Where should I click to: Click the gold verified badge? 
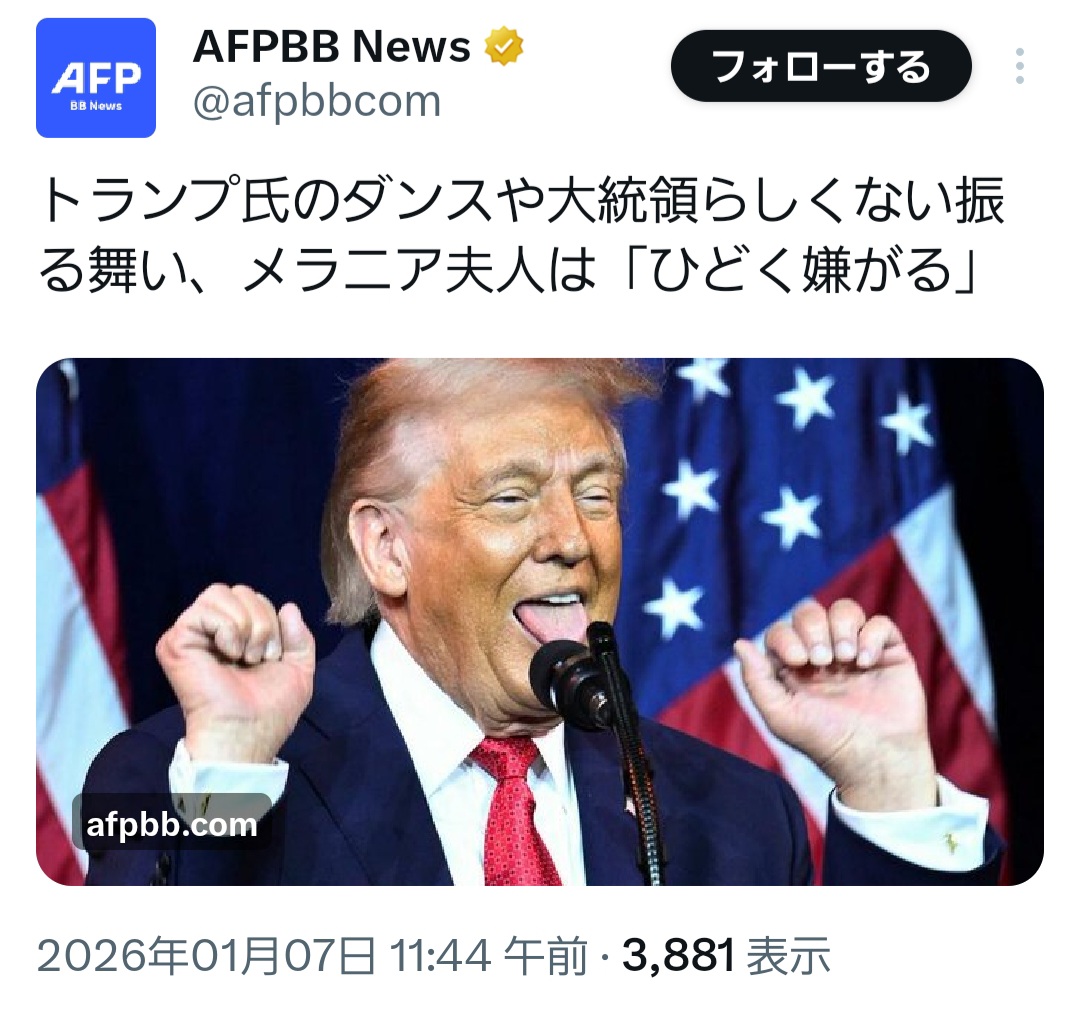click(503, 46)
